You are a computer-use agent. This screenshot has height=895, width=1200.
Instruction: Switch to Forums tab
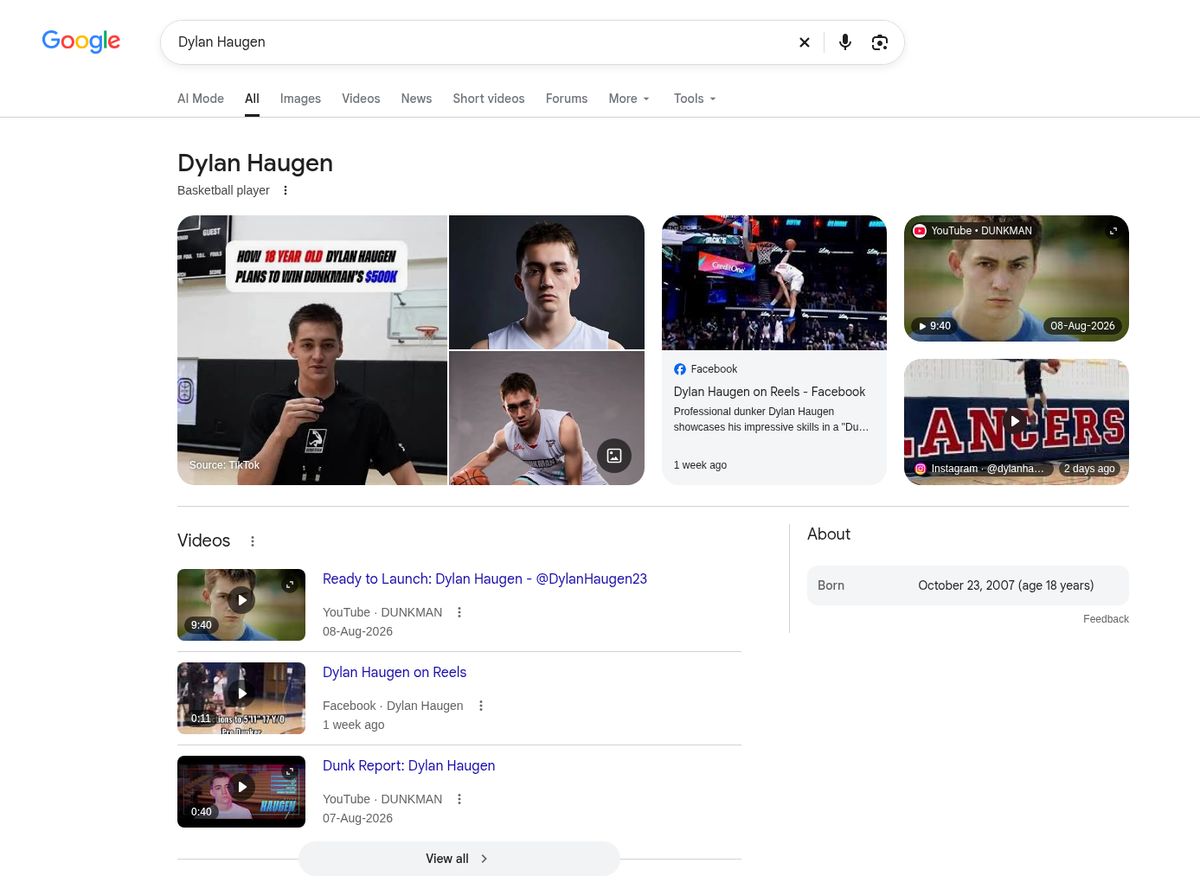pyautogui.click(x=566, y=98)
